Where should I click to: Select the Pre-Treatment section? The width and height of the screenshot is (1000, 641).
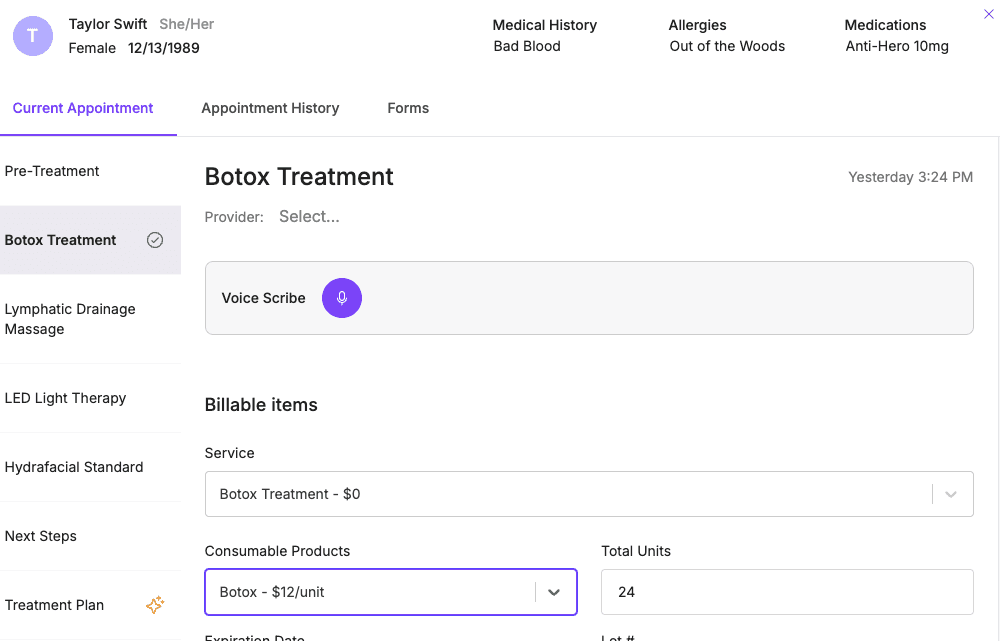(52, 171)
